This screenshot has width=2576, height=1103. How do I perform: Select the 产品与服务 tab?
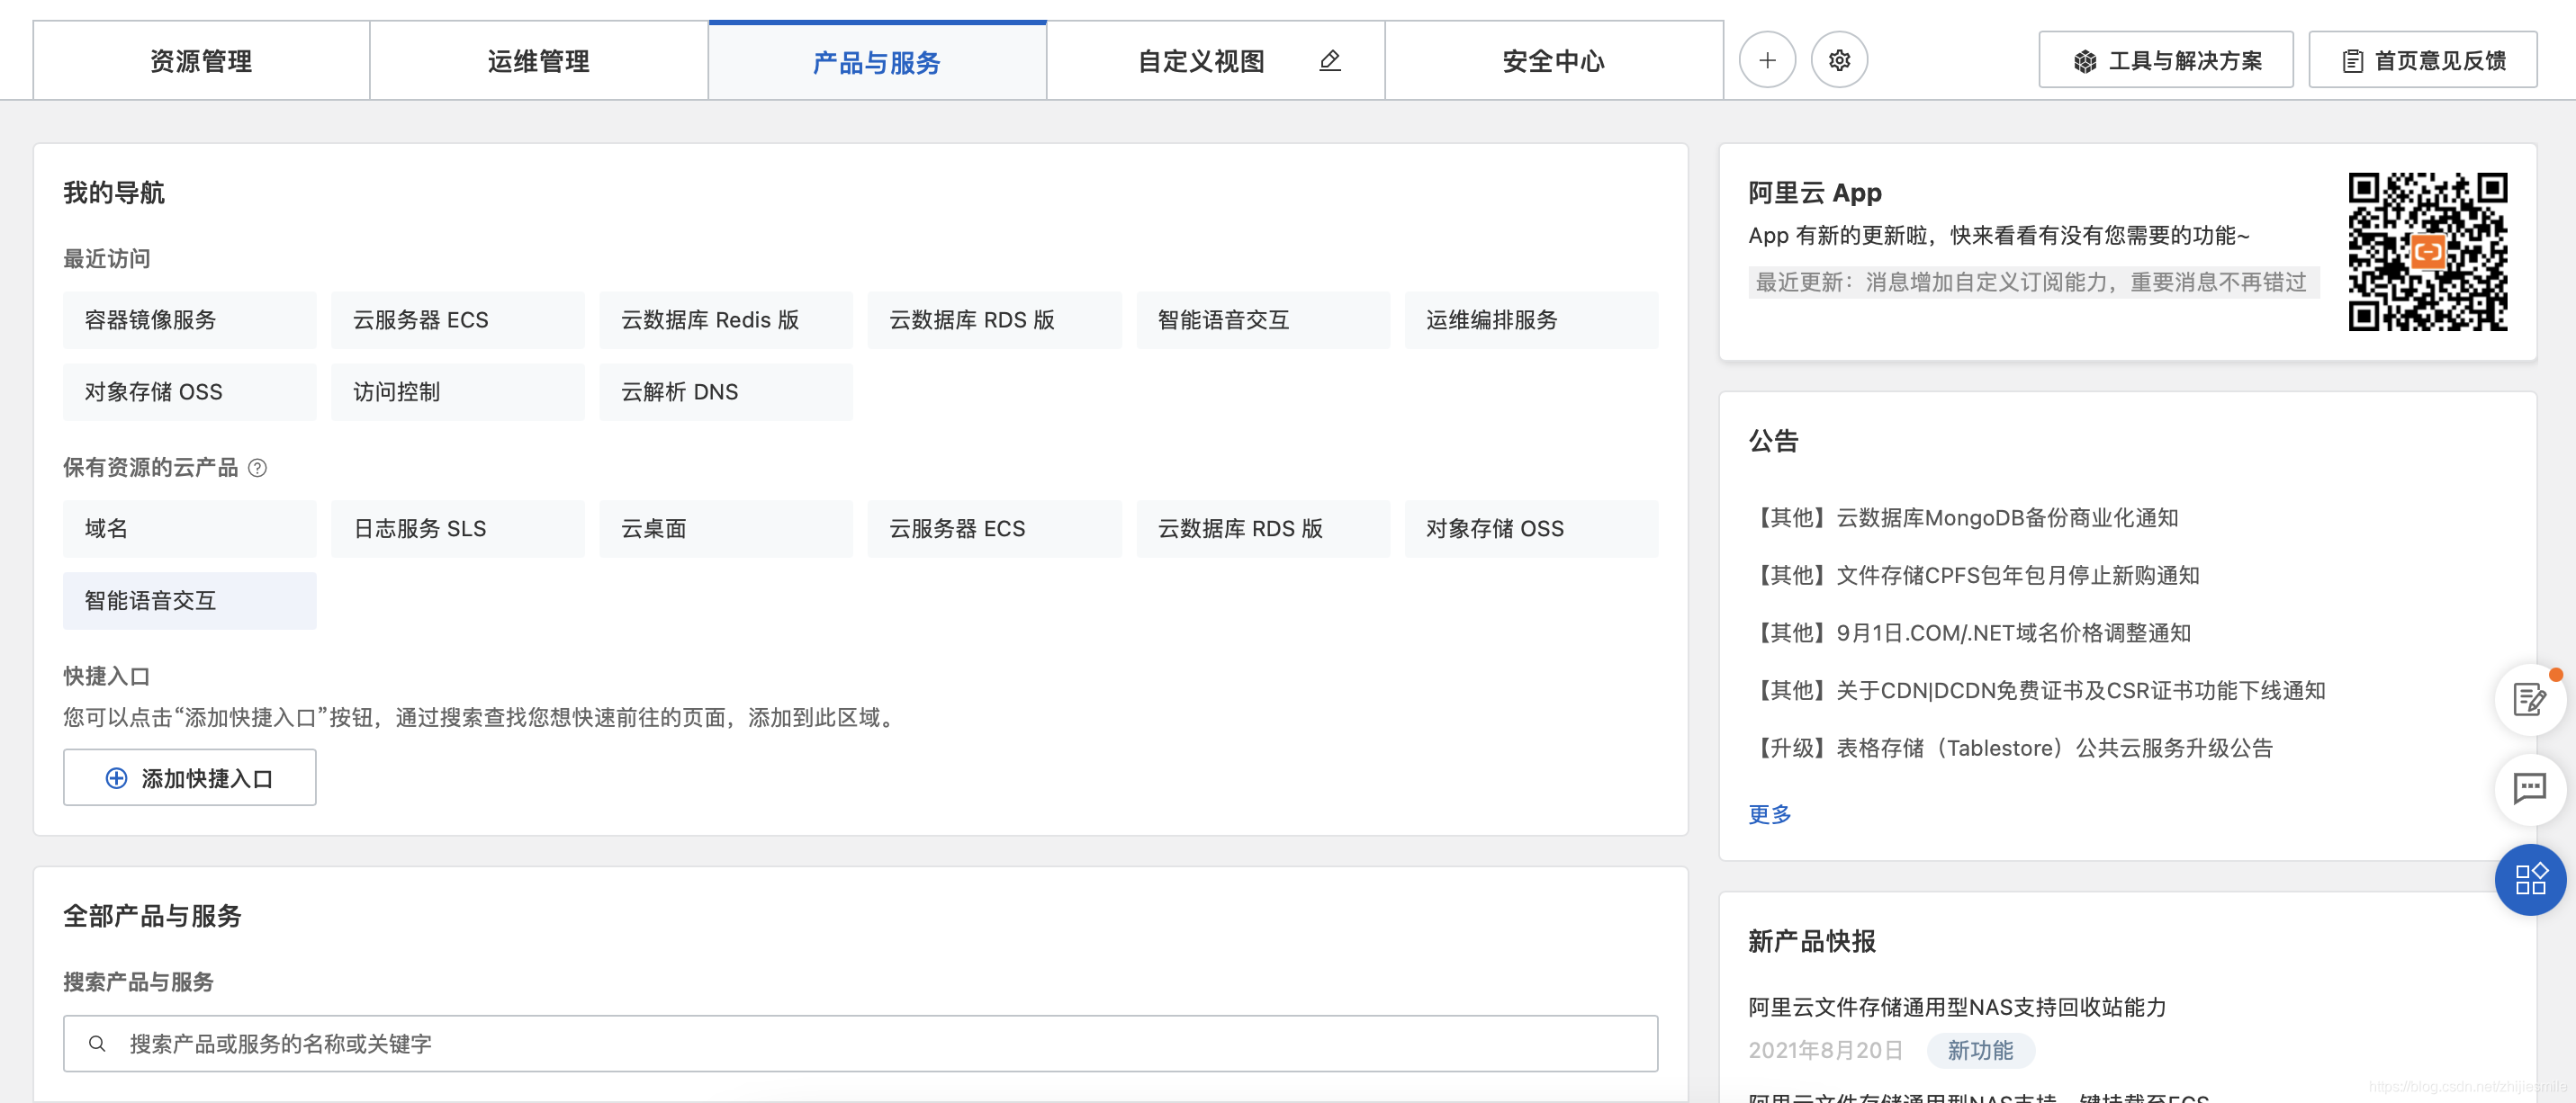point(877,61)
